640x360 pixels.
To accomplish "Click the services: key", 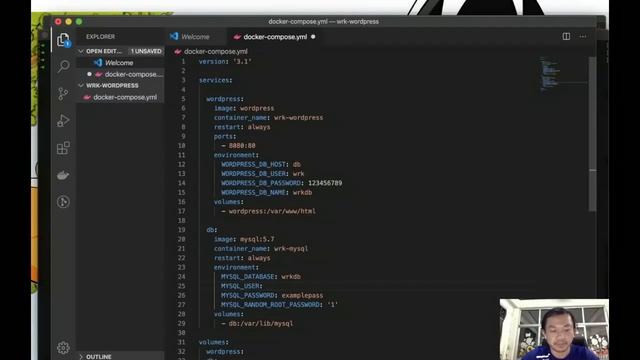I will 215,80.
